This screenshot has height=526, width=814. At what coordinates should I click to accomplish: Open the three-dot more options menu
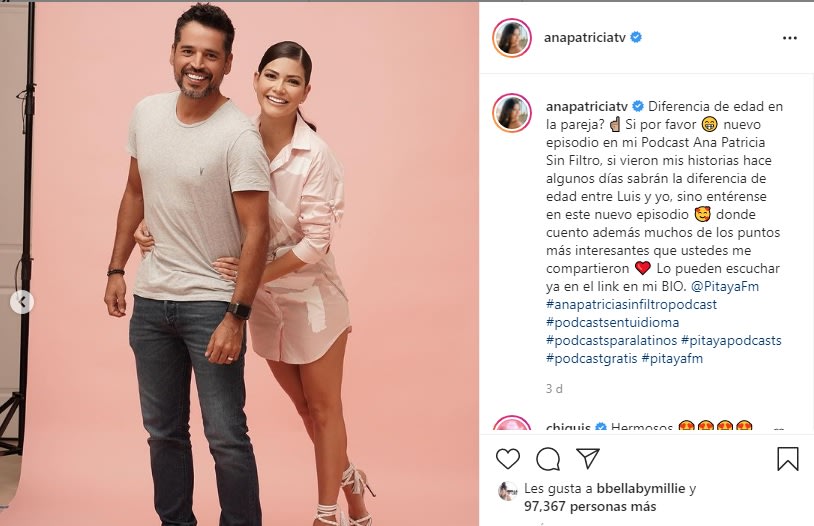tap(790, 38)
